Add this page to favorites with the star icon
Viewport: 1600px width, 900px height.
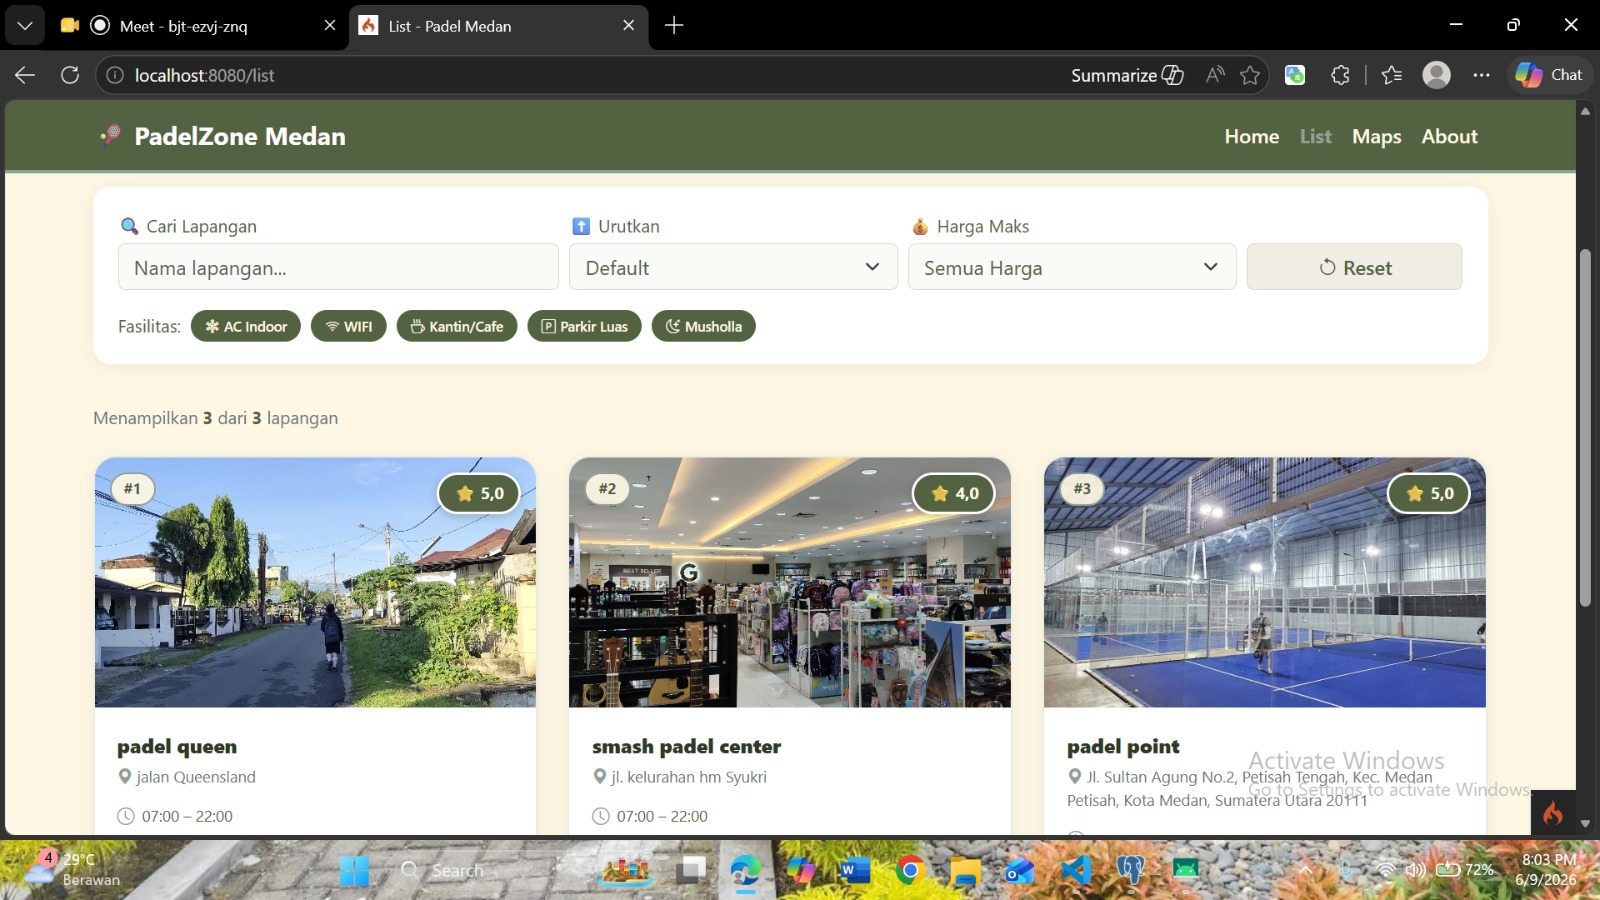tap(1250, 75)
